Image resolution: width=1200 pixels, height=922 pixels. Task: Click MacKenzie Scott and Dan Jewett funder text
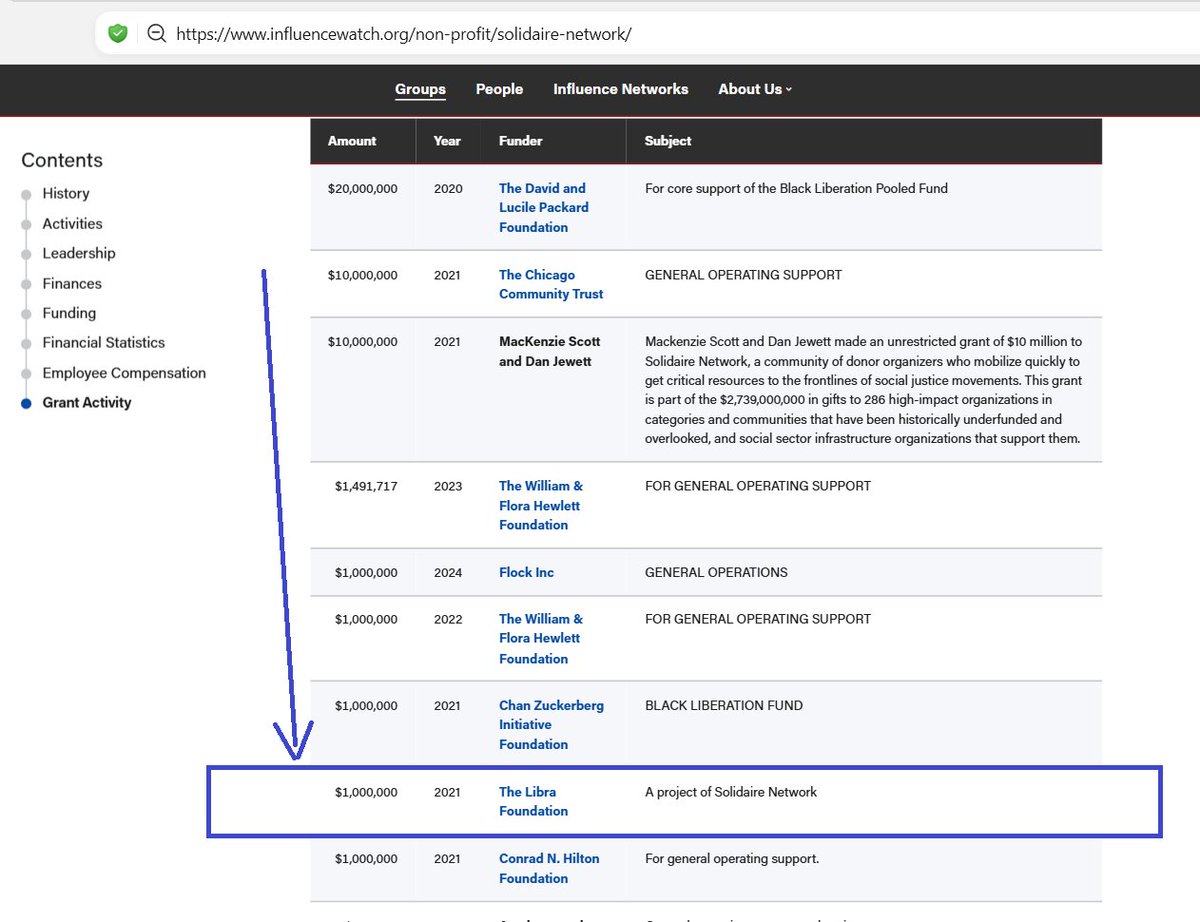point(550,351)
